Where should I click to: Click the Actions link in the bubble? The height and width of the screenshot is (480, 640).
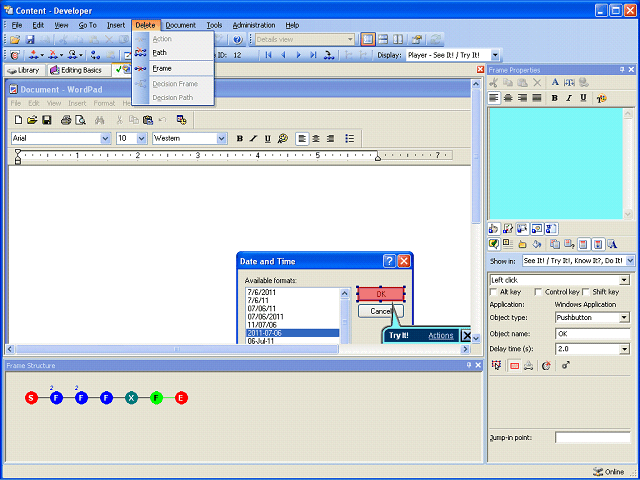click(x=440, y=336)
